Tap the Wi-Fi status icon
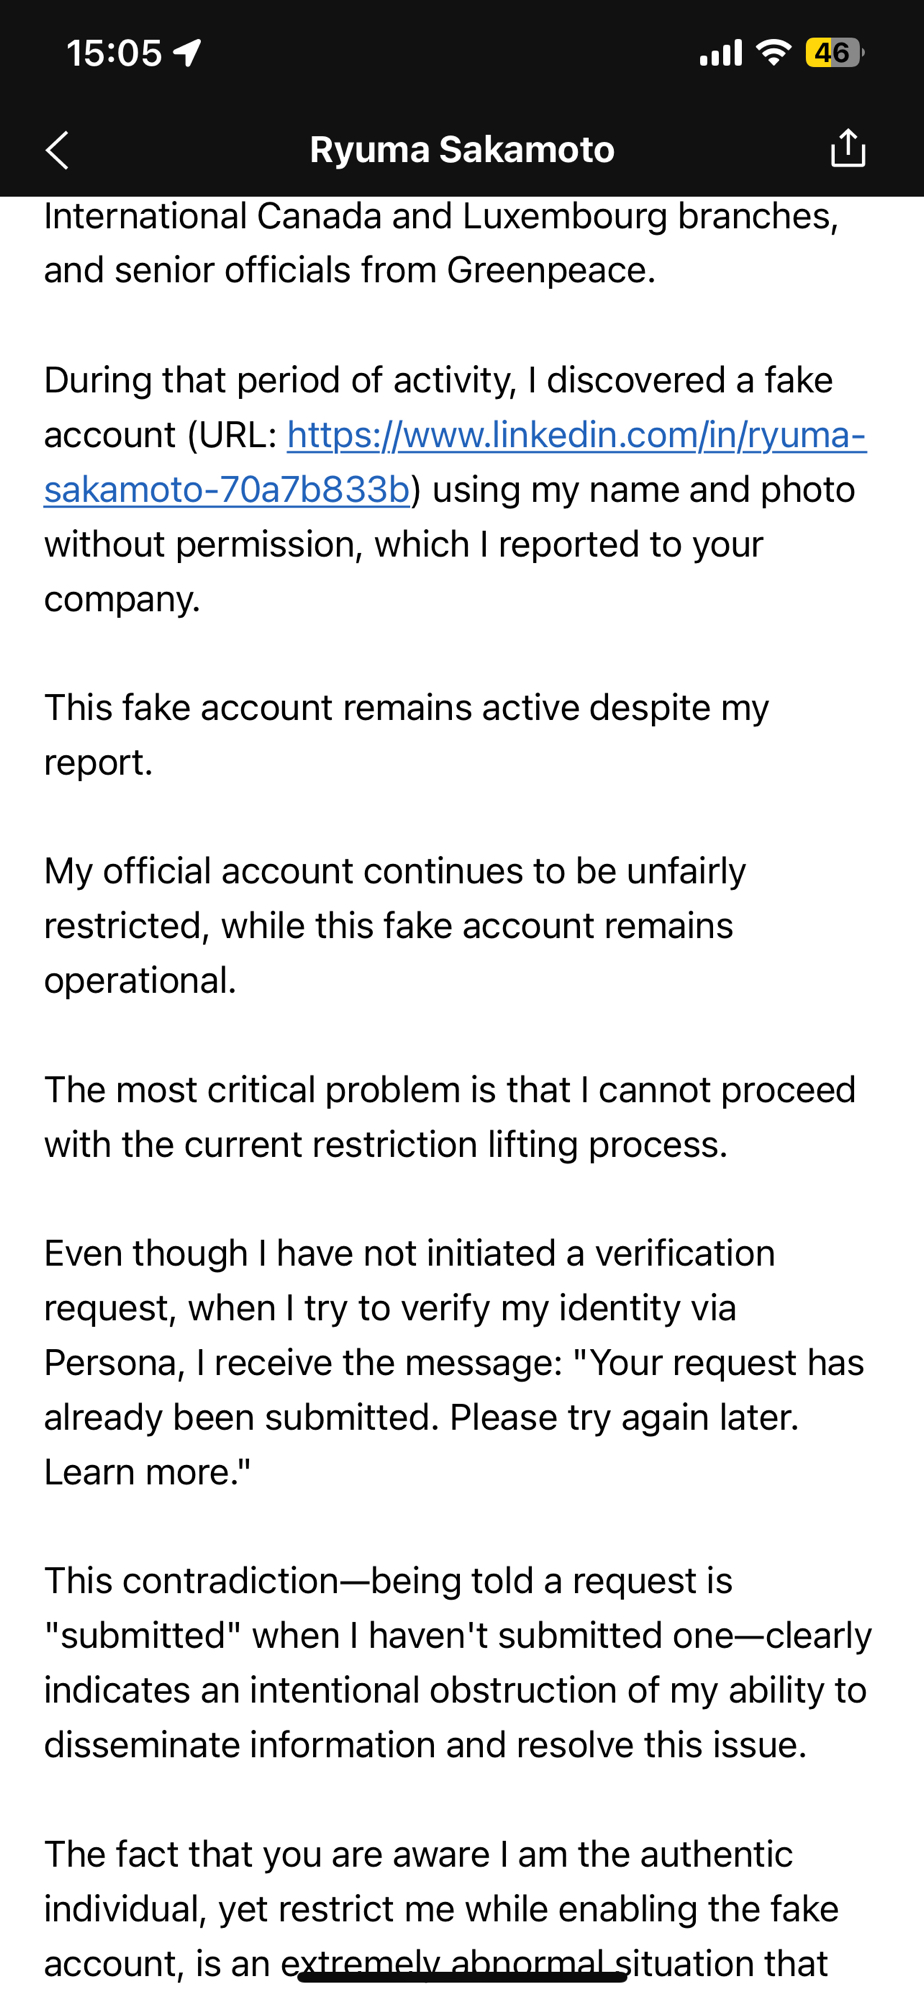The height and width of the screenshot is (2000, 924). (773, 52)
